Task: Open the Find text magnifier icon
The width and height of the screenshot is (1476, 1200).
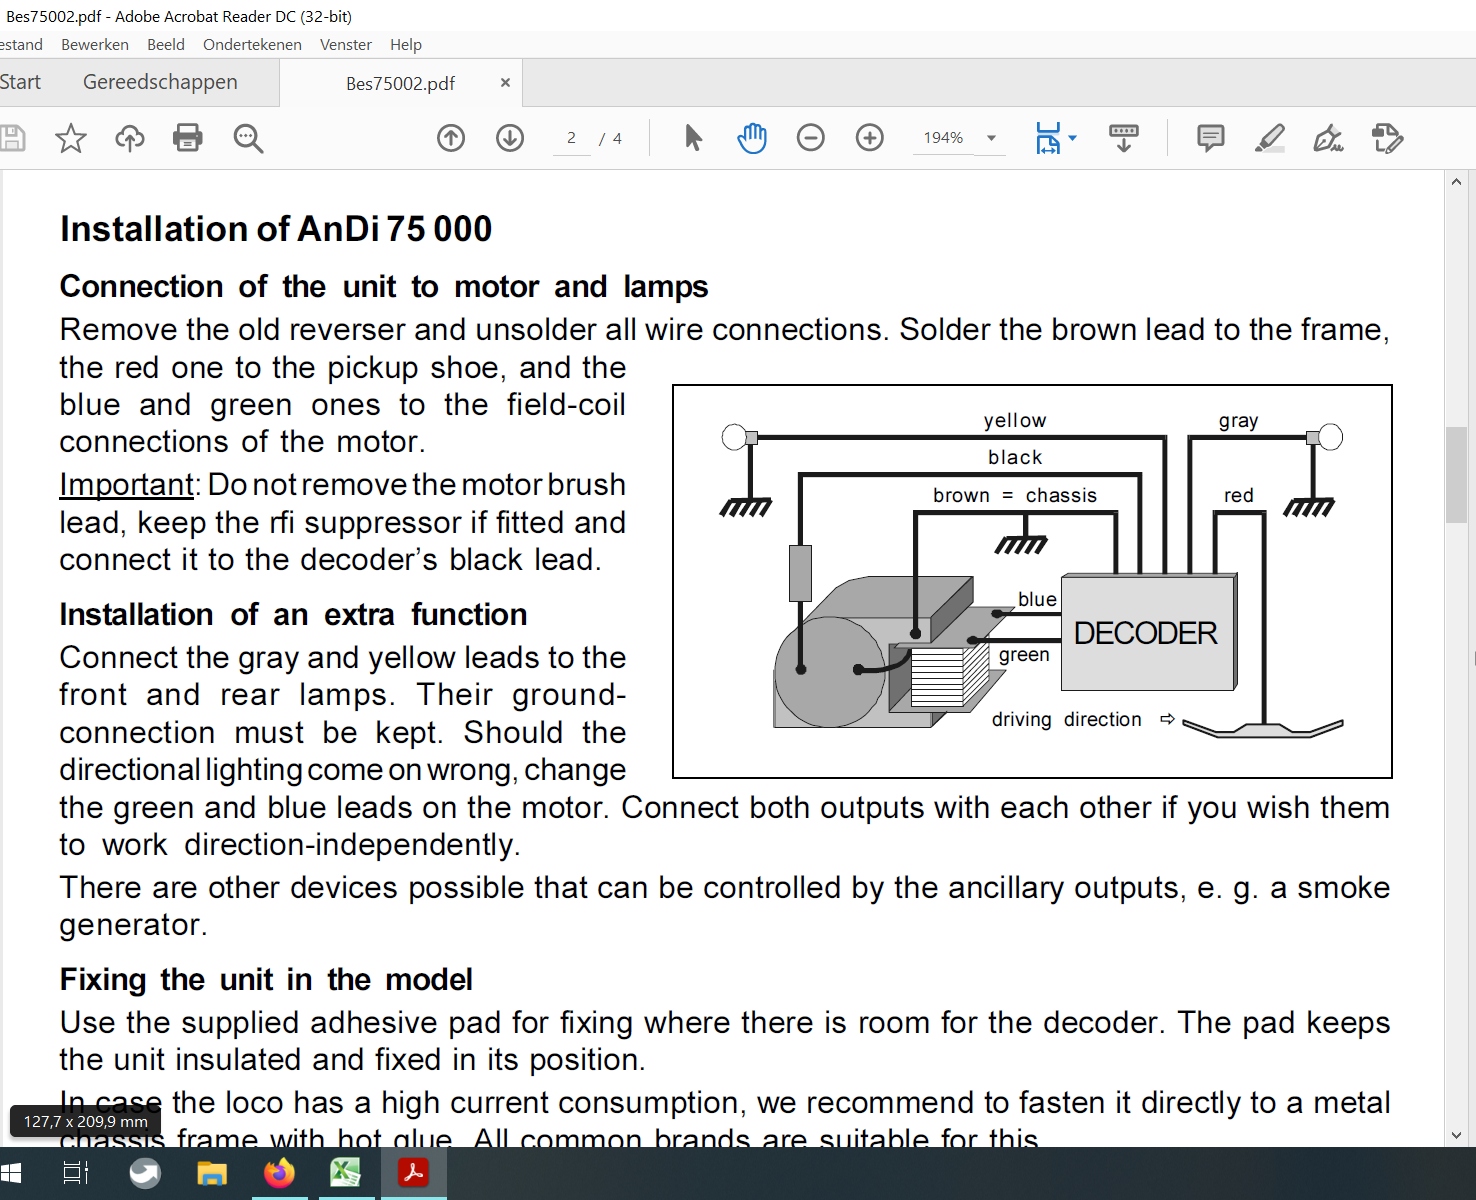Action: click(x=248, y=138)
